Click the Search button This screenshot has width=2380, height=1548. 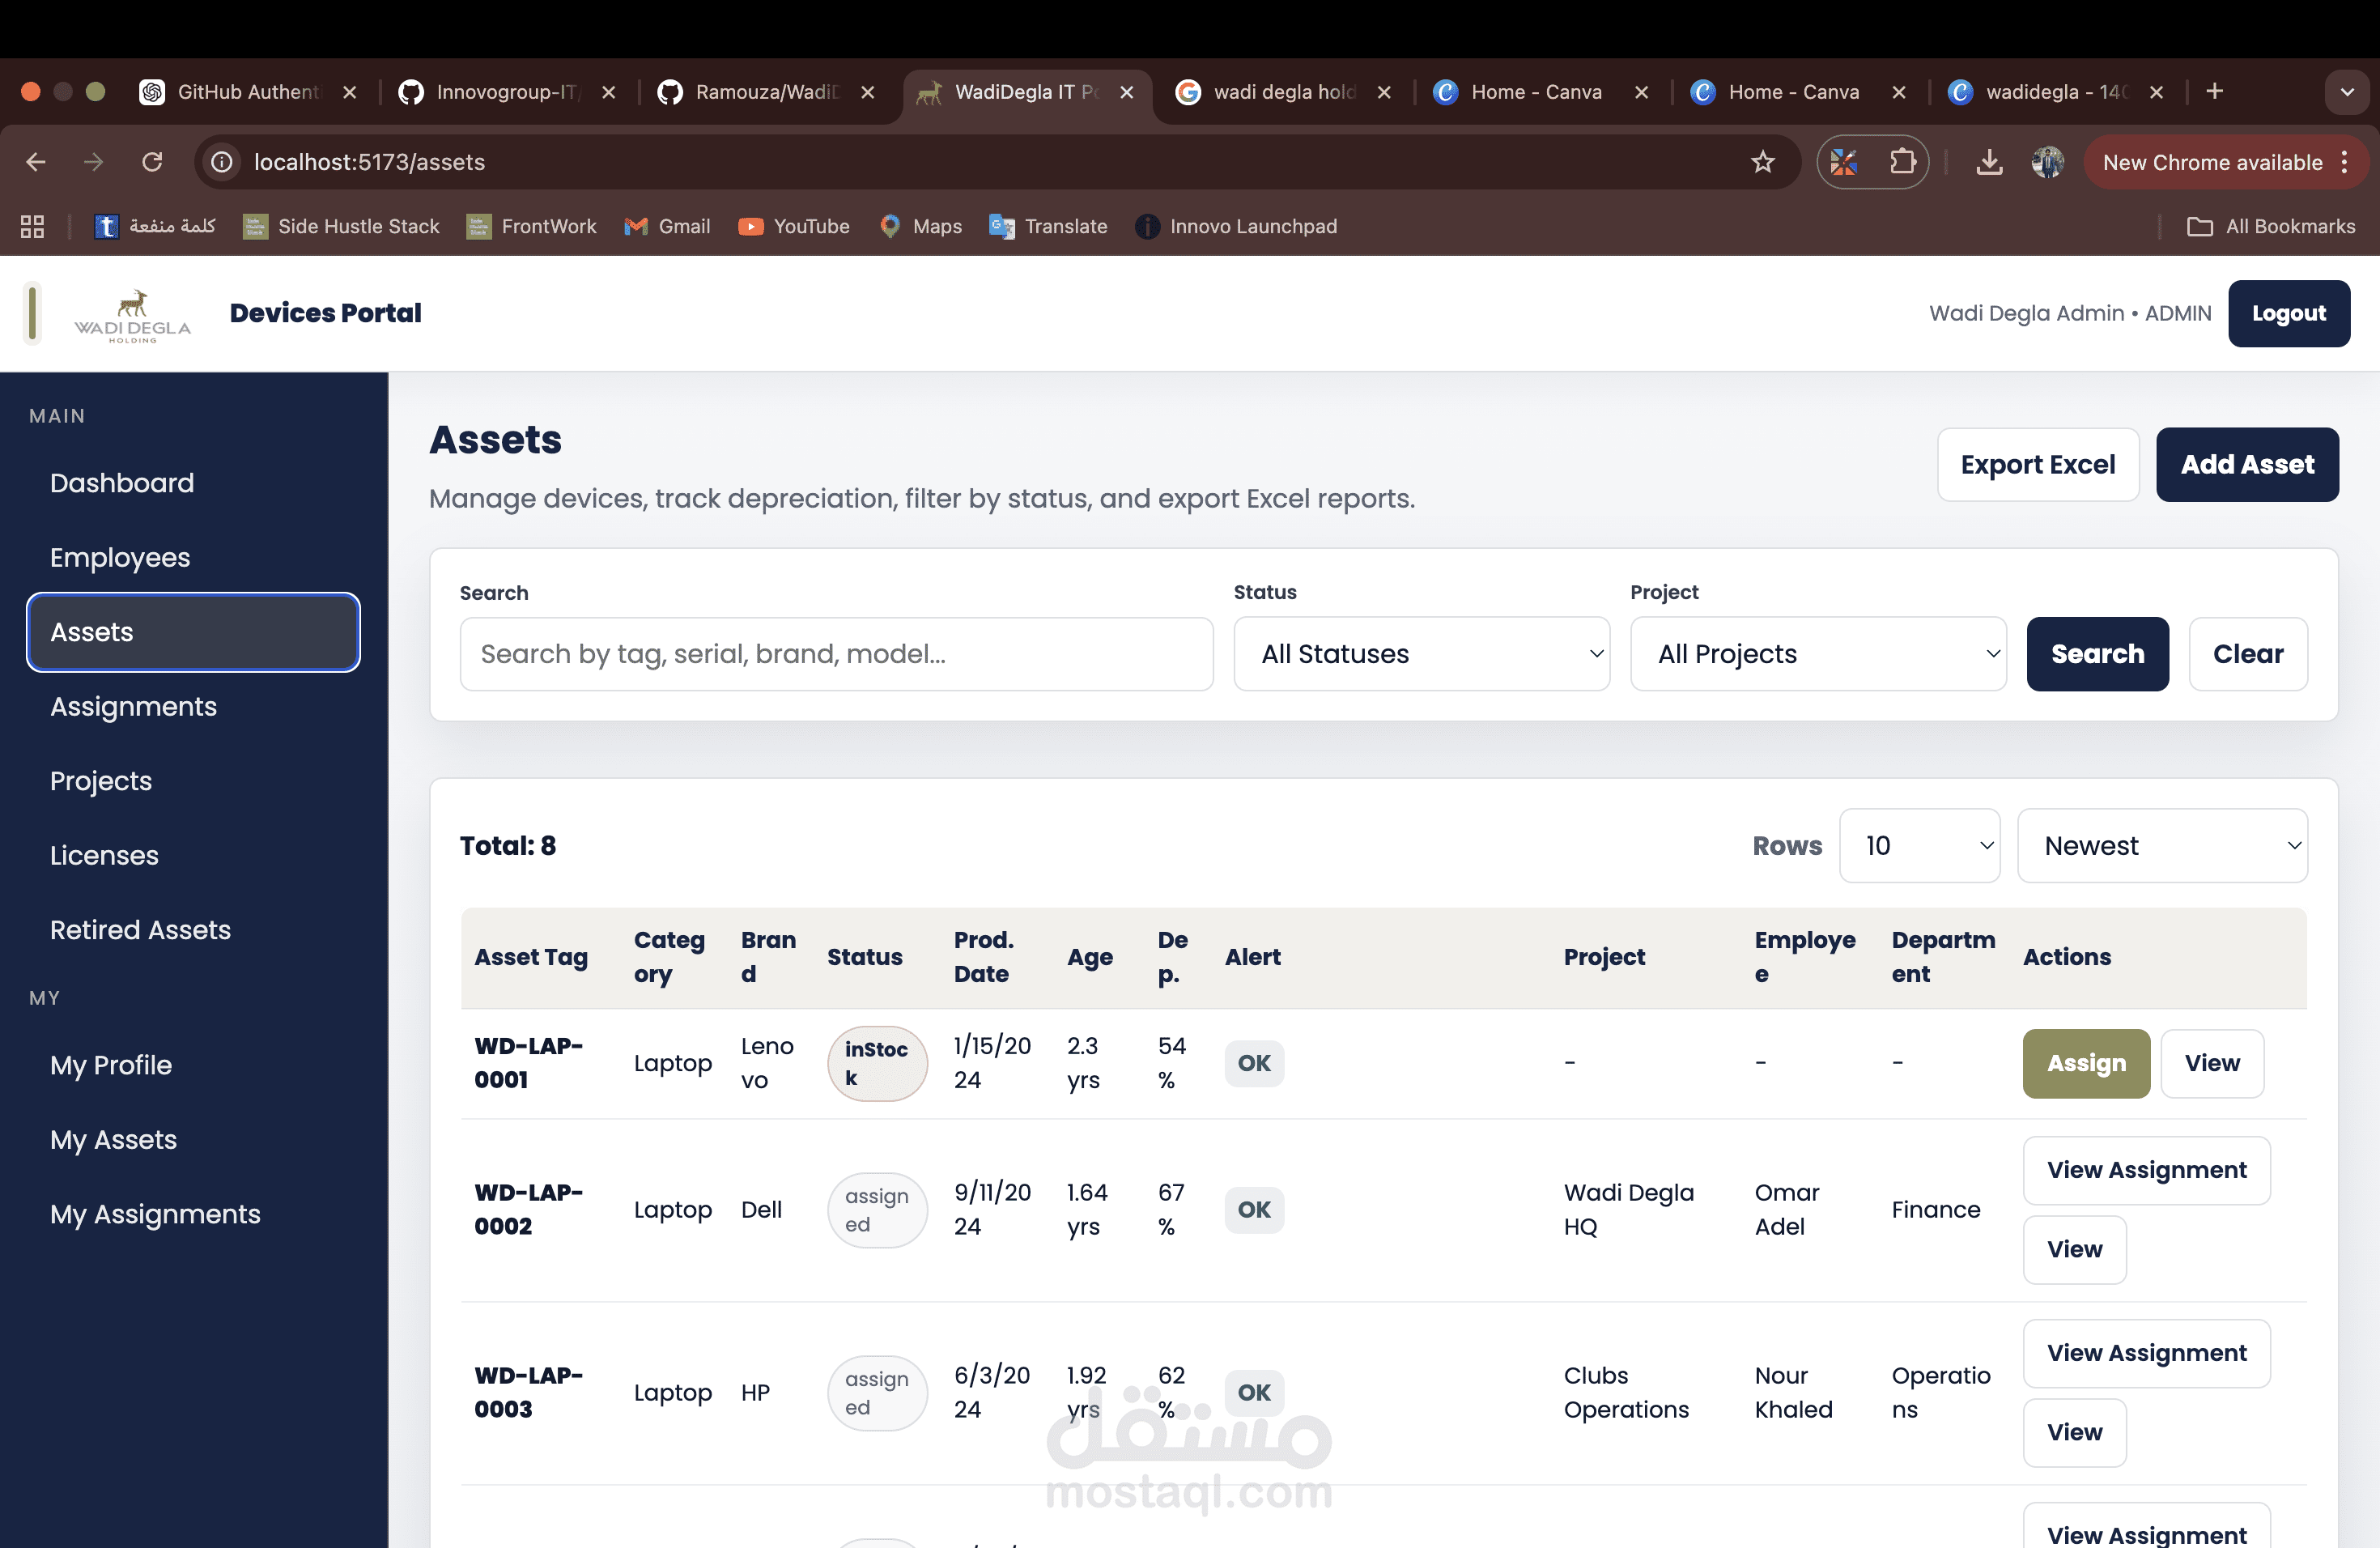(2097, 654)
